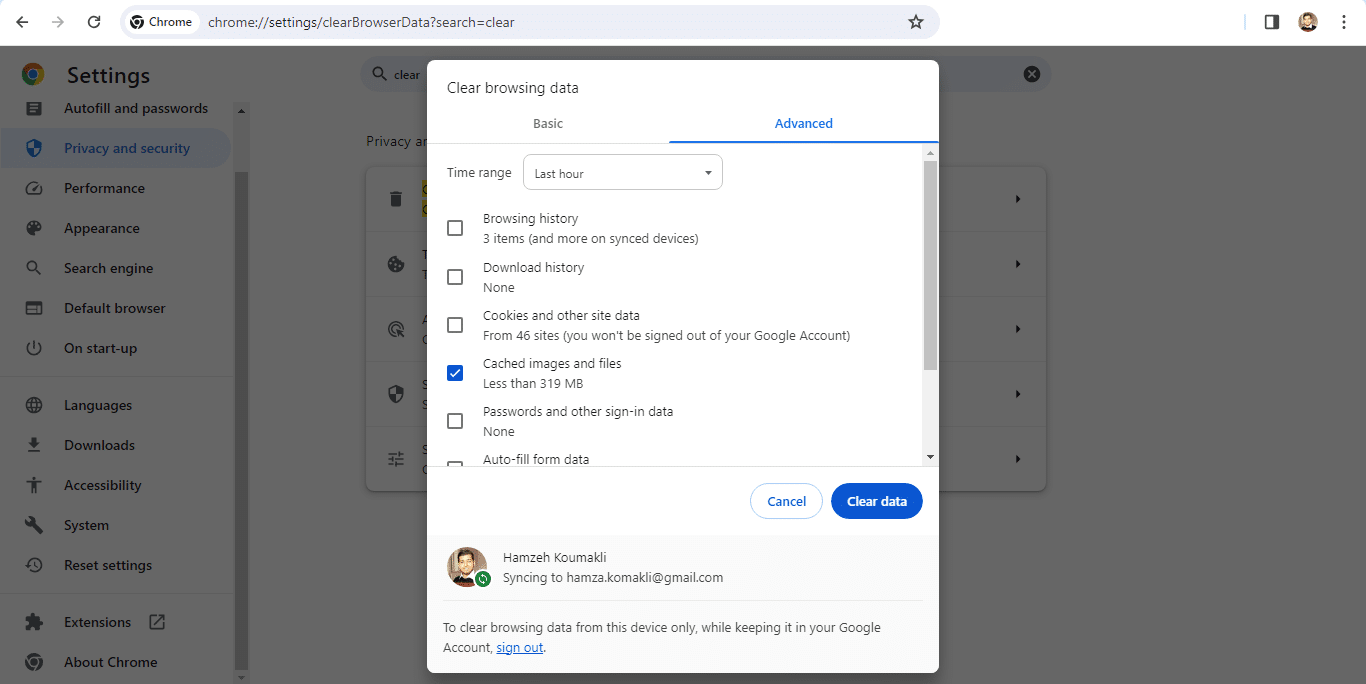
Task: Click the sign out link
Action: point(519,648)
